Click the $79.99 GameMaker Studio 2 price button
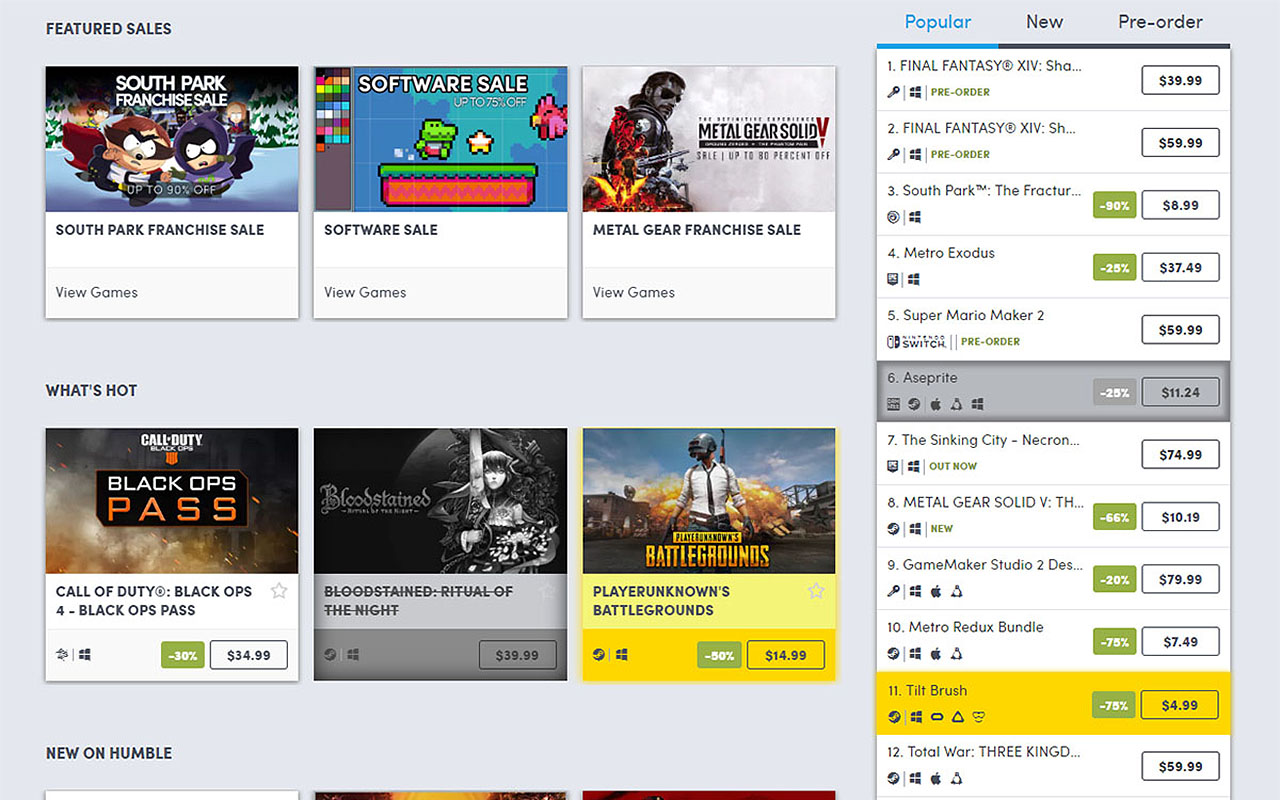 pos(1181,579)
